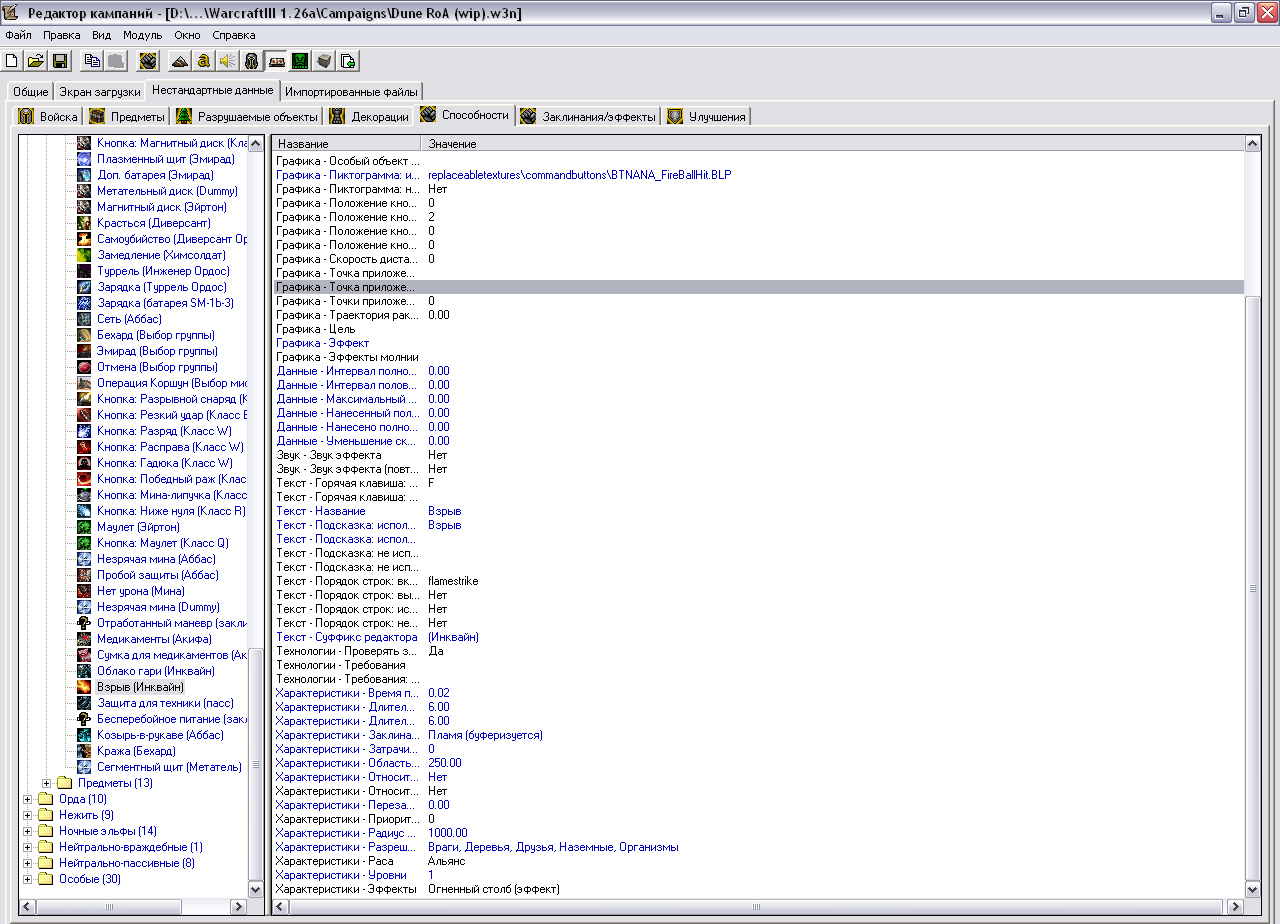
Task: Select Незрячая мина (Dummy) ability
Action: 158,607
